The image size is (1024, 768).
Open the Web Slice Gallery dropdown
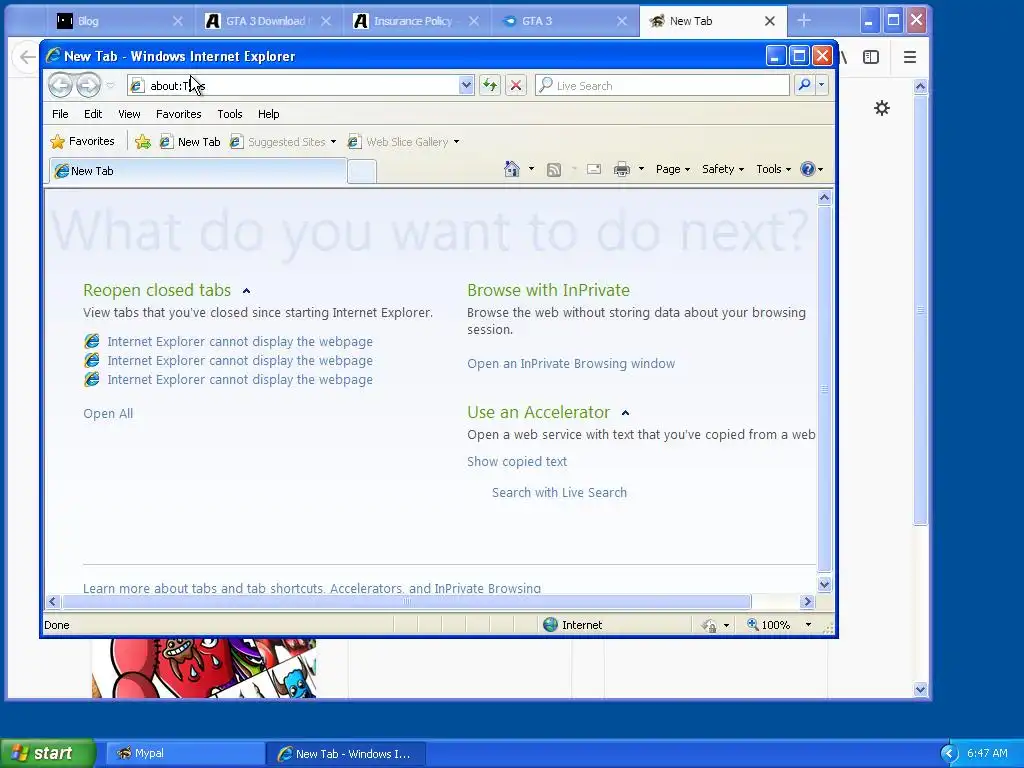[456, 142]
